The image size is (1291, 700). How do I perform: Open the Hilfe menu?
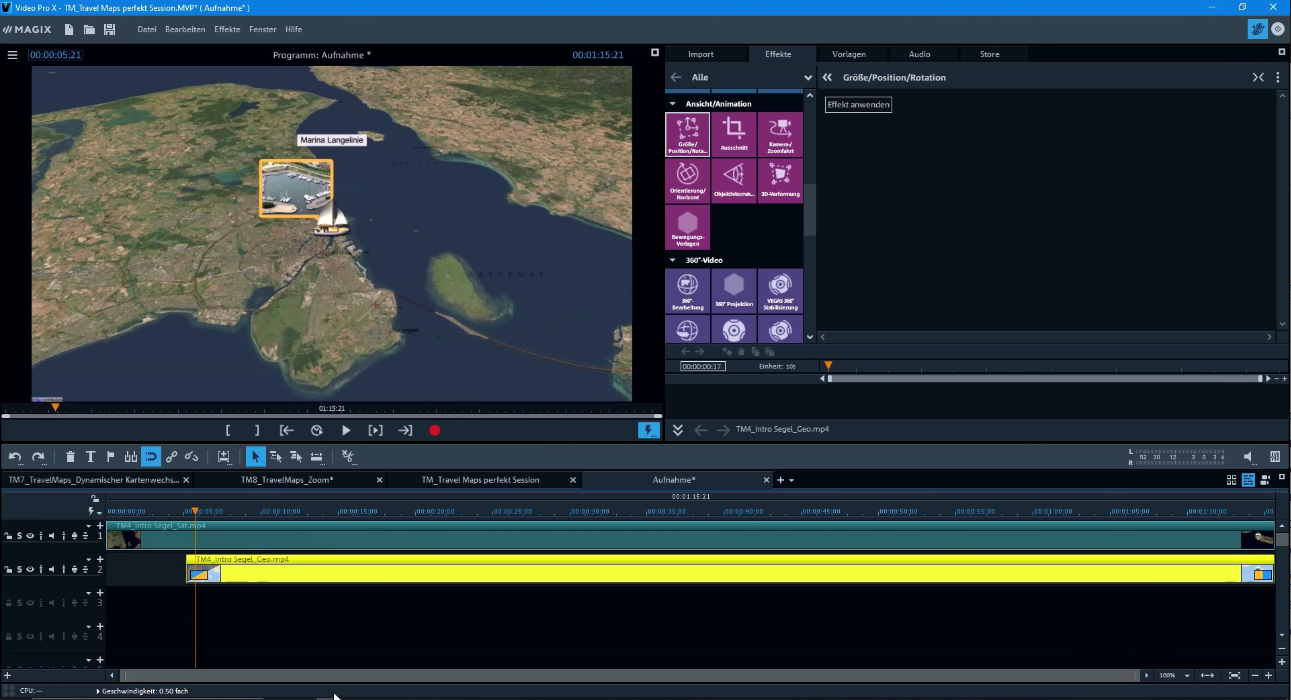pyautogui.click(x=293, y=29)
